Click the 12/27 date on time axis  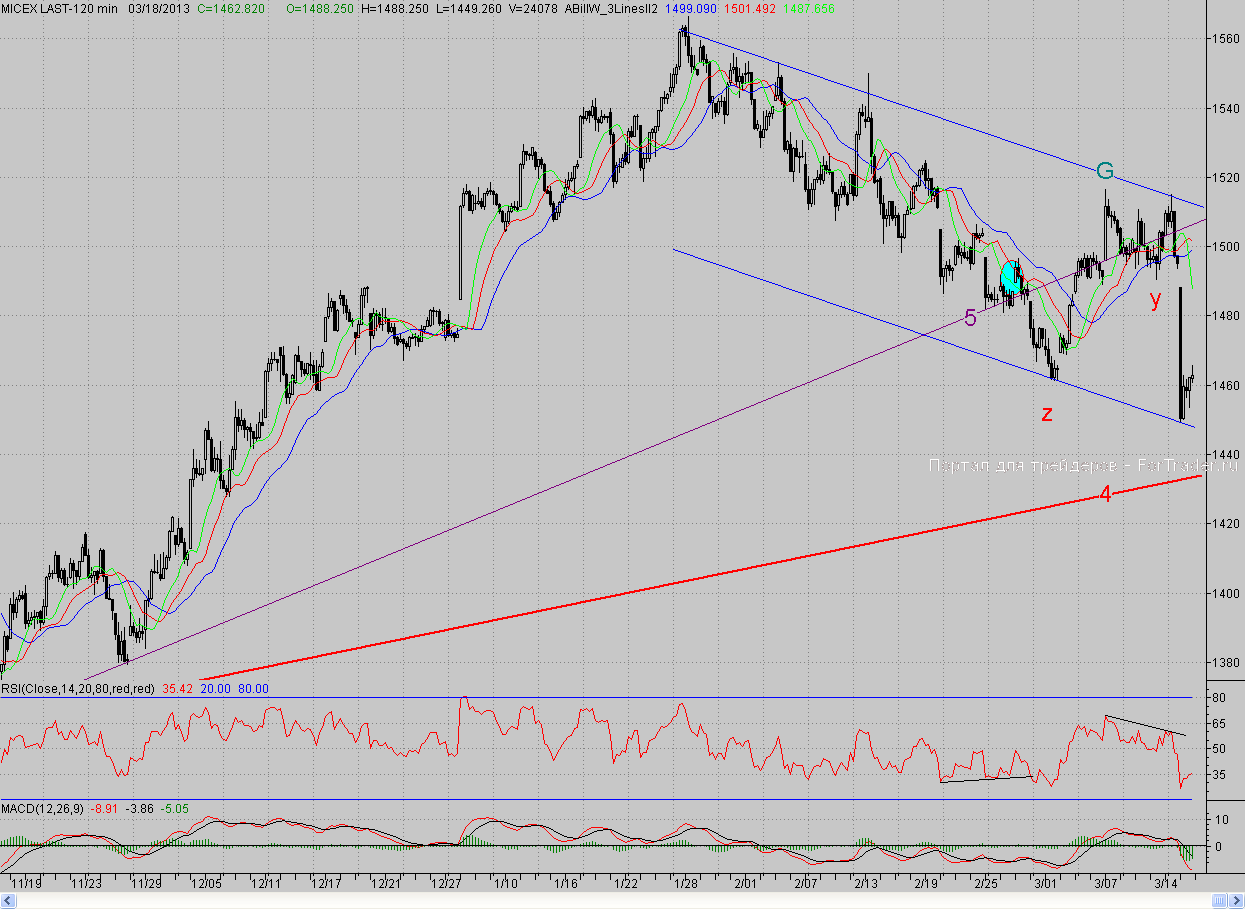coord(444,884)
